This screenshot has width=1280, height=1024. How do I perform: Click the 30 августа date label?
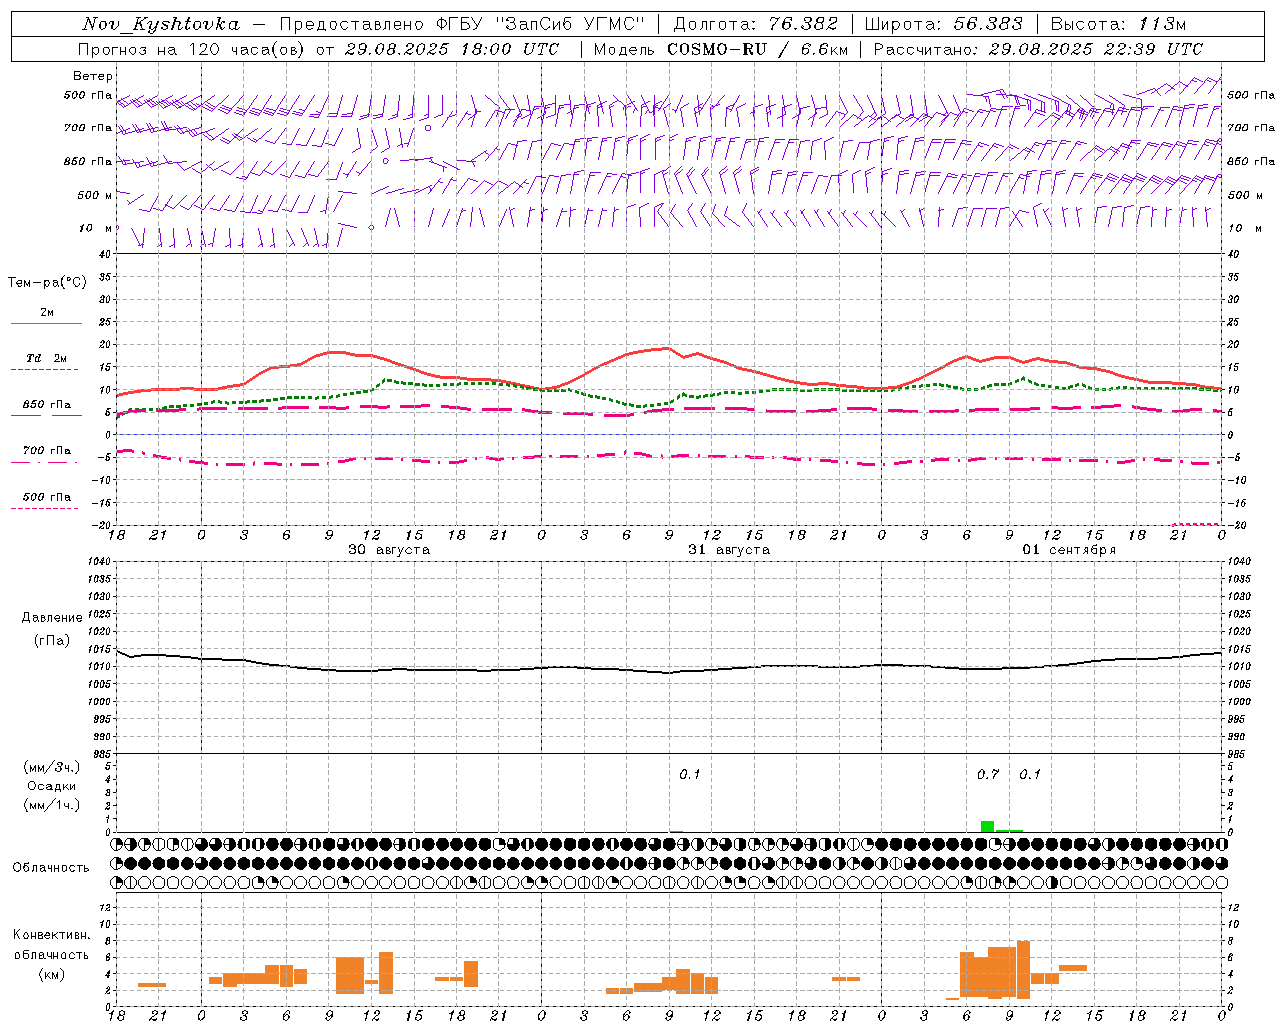pyautogui.click(x=389, y=550)
